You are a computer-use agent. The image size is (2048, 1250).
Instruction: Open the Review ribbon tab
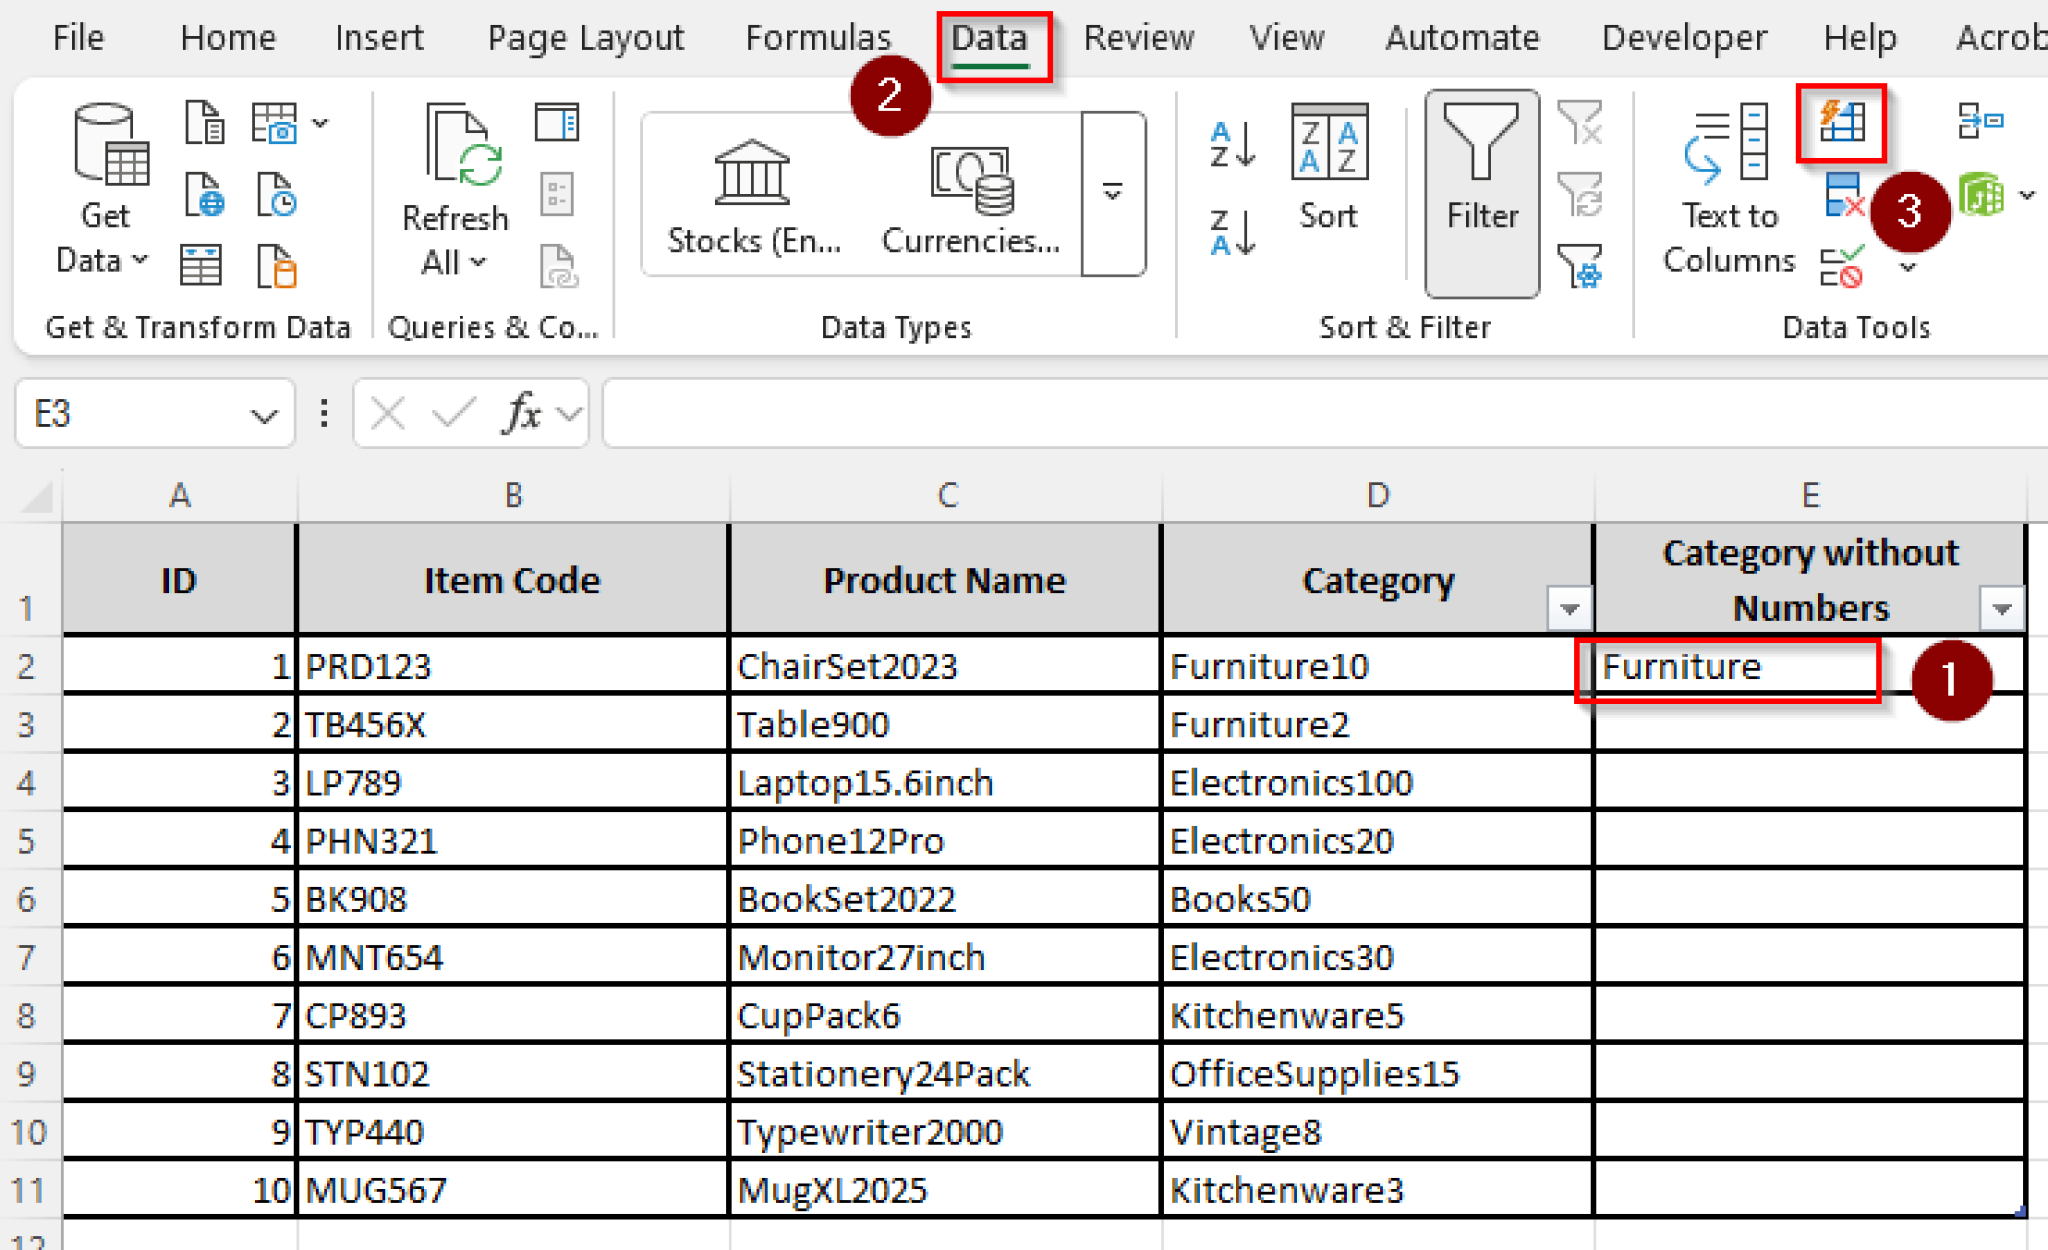(x=1140, y=37)
